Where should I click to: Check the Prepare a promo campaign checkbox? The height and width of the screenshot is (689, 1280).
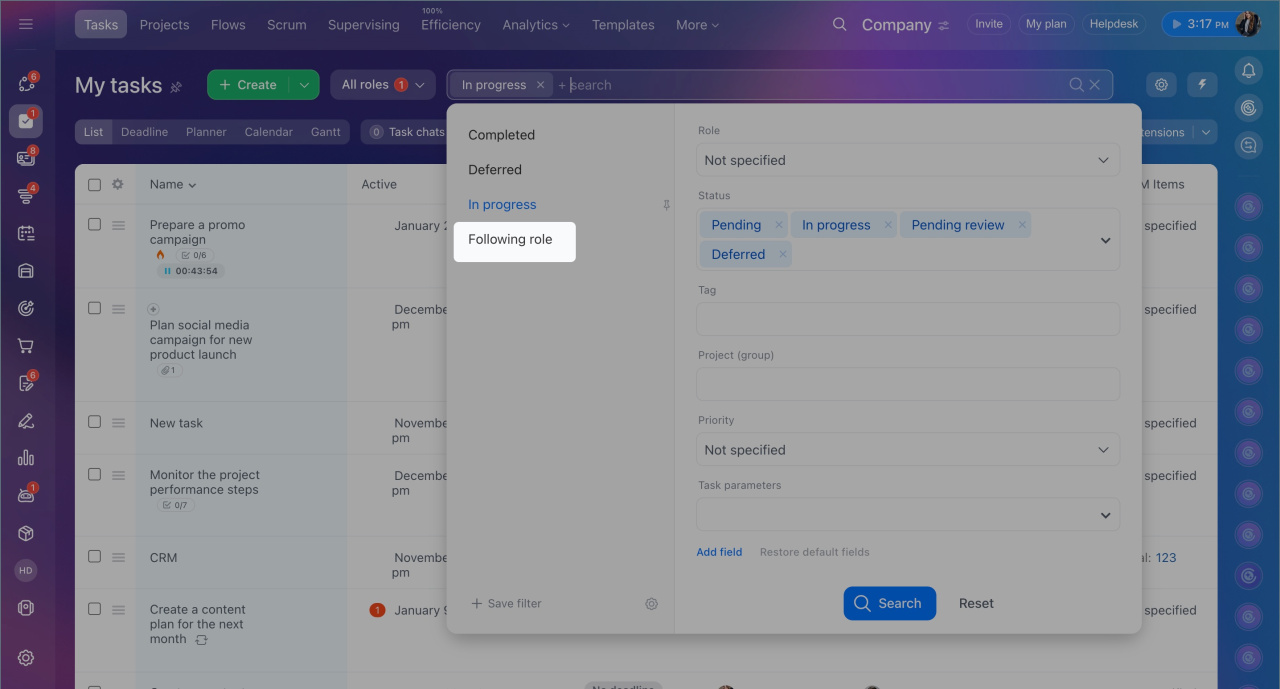pyautogui.click(x=94, y=225)
